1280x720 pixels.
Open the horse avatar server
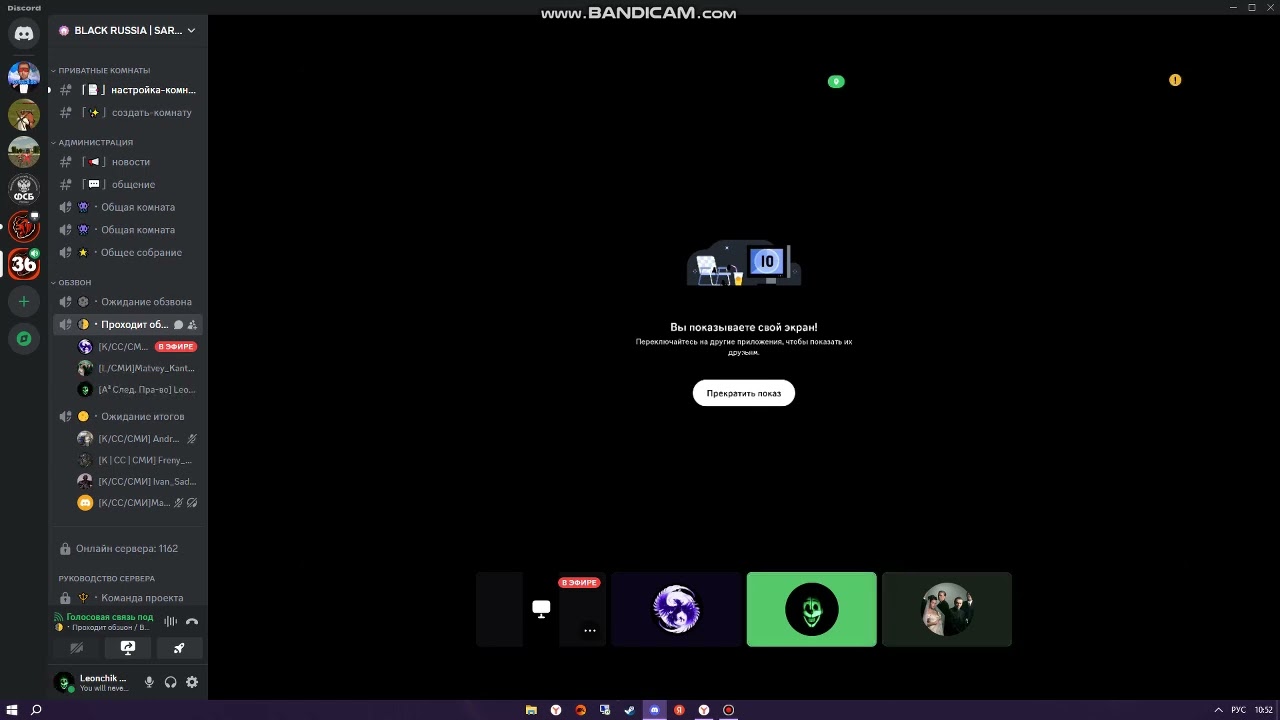(x=24, y=113)
